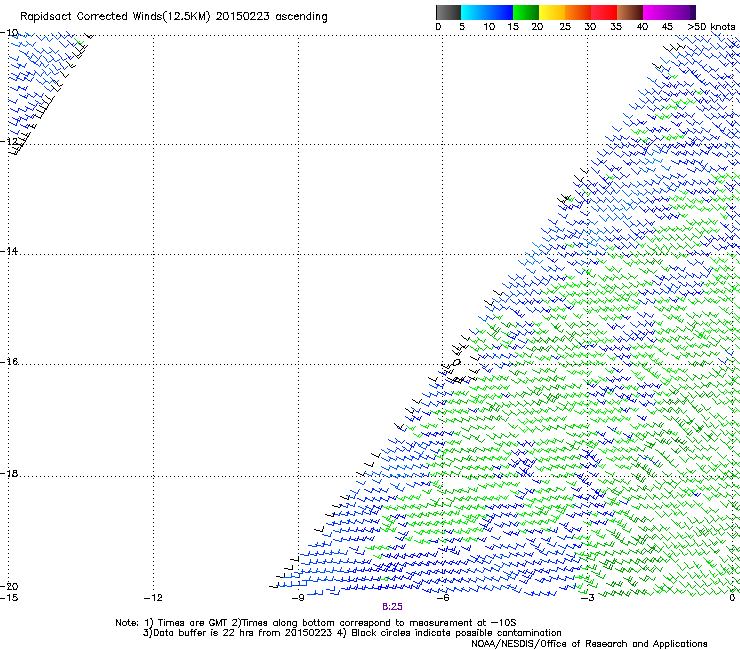Click the 'Note: 1) Times are GMT' line
The image size is (740, 650).
tap(316, 623)
